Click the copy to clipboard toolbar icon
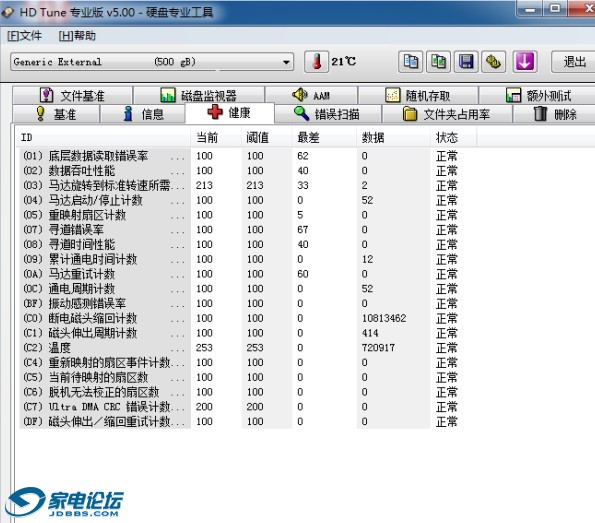This screenshot has width=595, height=523. 410,61
